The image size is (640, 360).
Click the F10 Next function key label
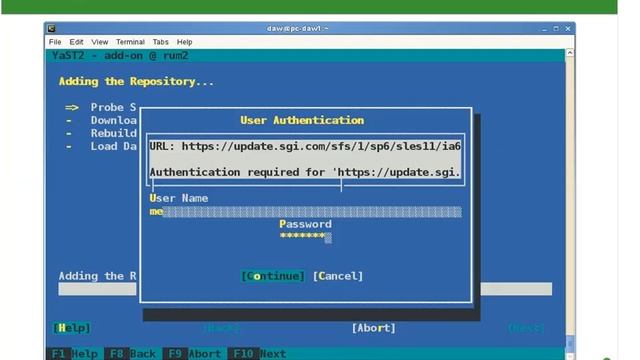click(258, 353)
